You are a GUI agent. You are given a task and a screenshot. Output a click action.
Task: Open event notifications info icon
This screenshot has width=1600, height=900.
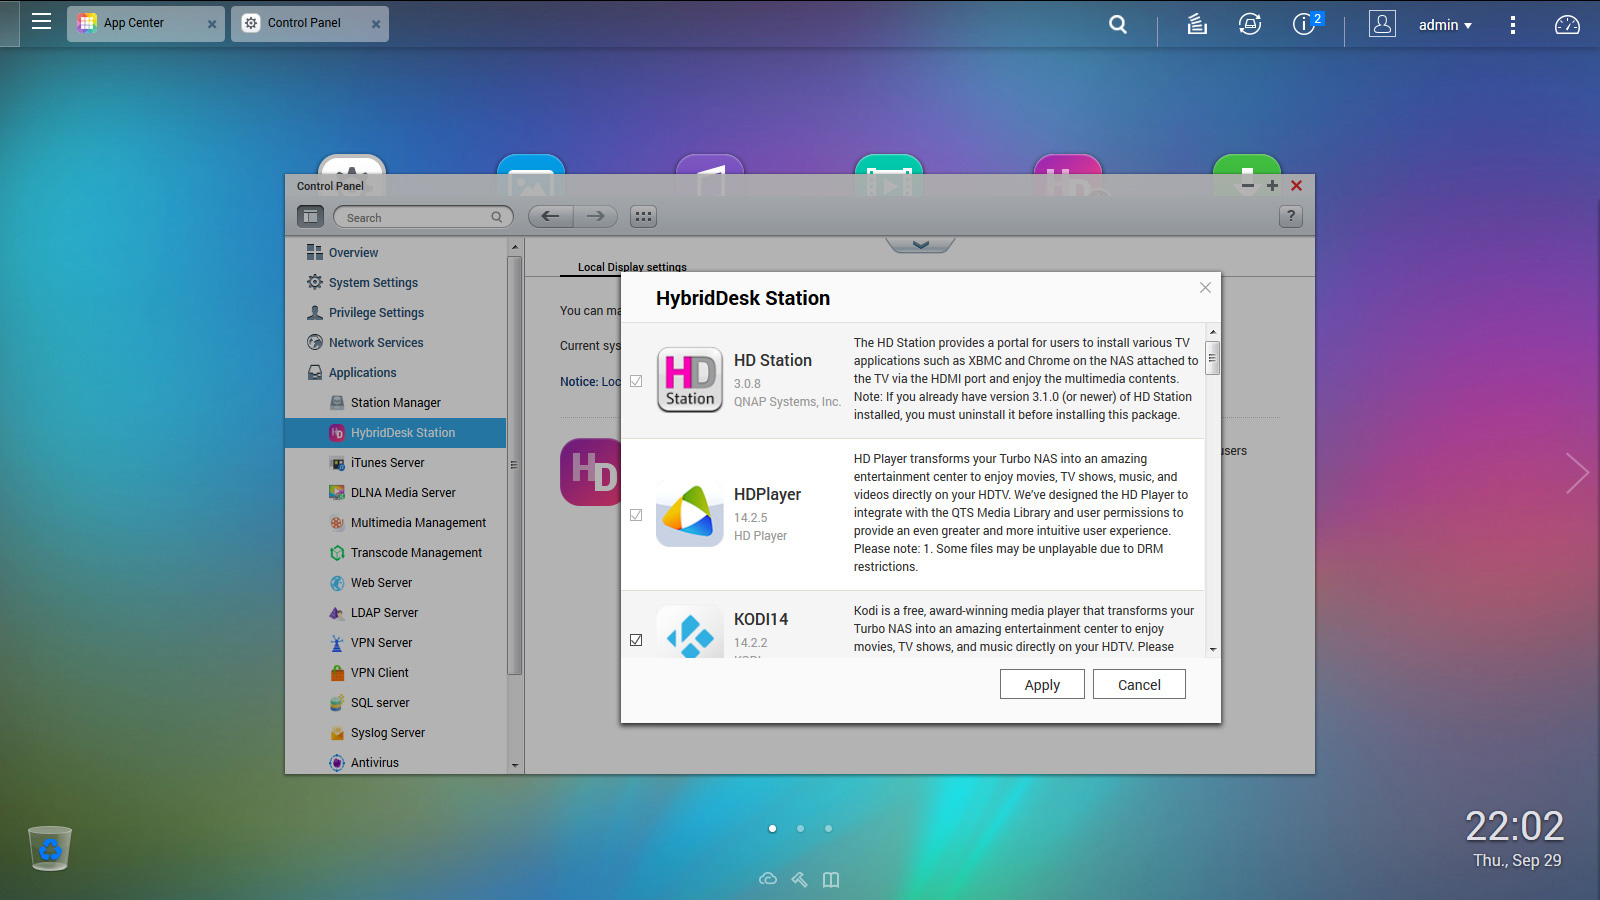[1305, 24]
